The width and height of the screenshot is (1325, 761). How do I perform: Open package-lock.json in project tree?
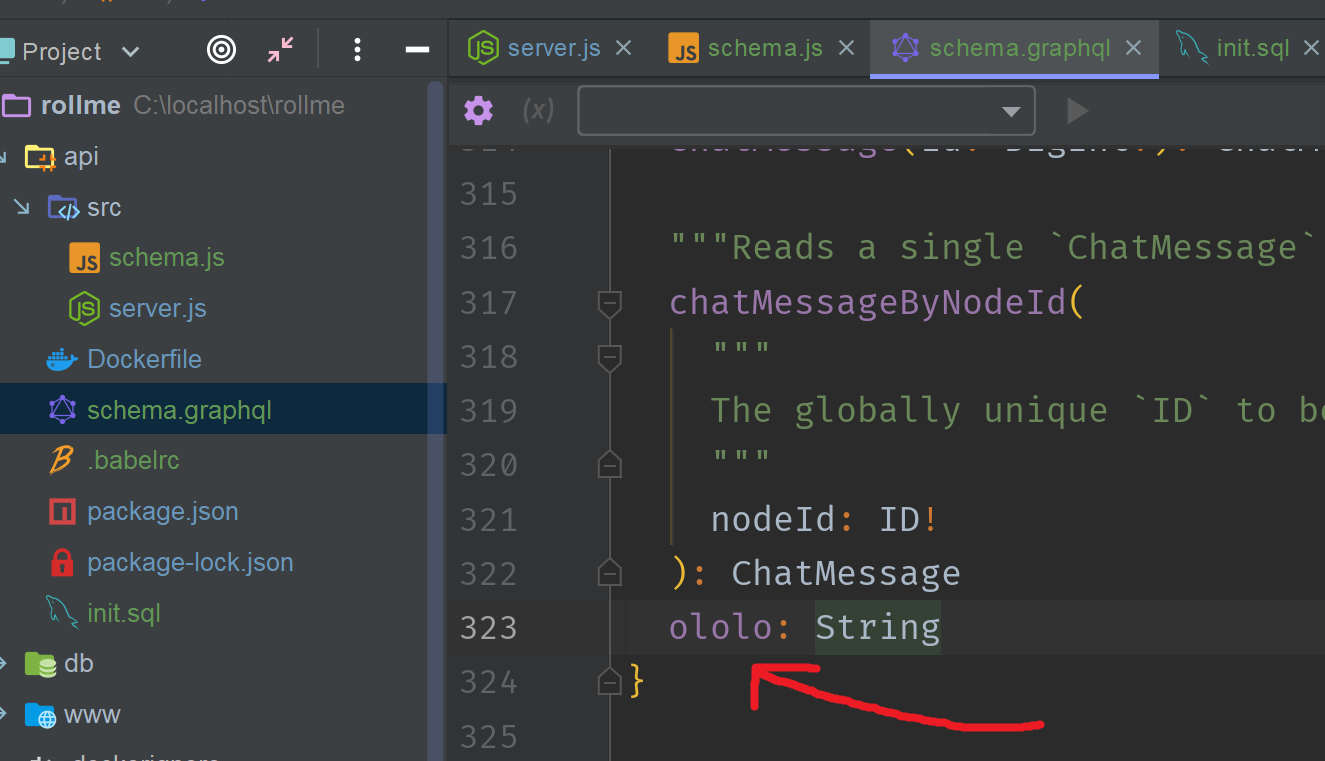190,562
